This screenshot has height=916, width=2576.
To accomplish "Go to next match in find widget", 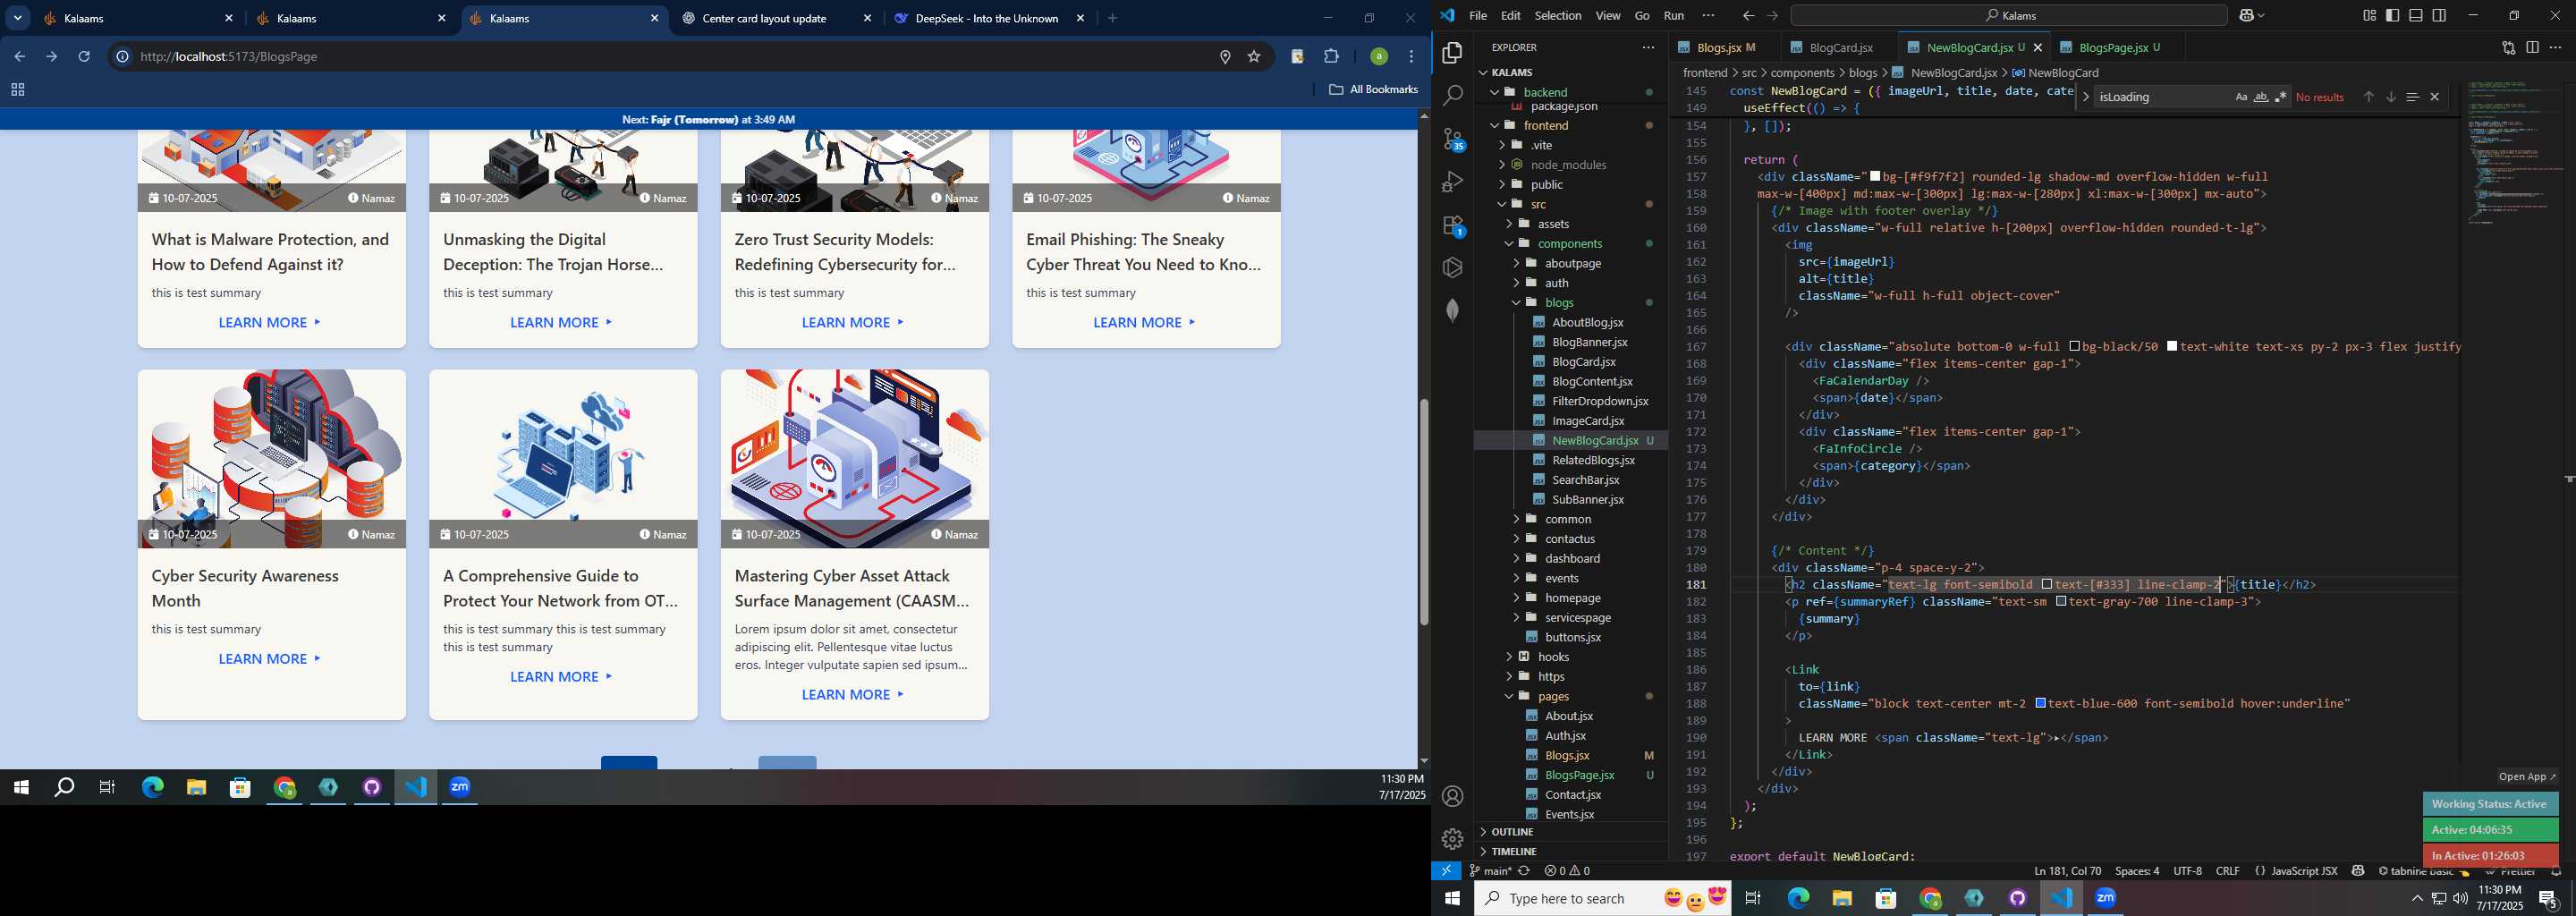I will (x=2390, y=97).
